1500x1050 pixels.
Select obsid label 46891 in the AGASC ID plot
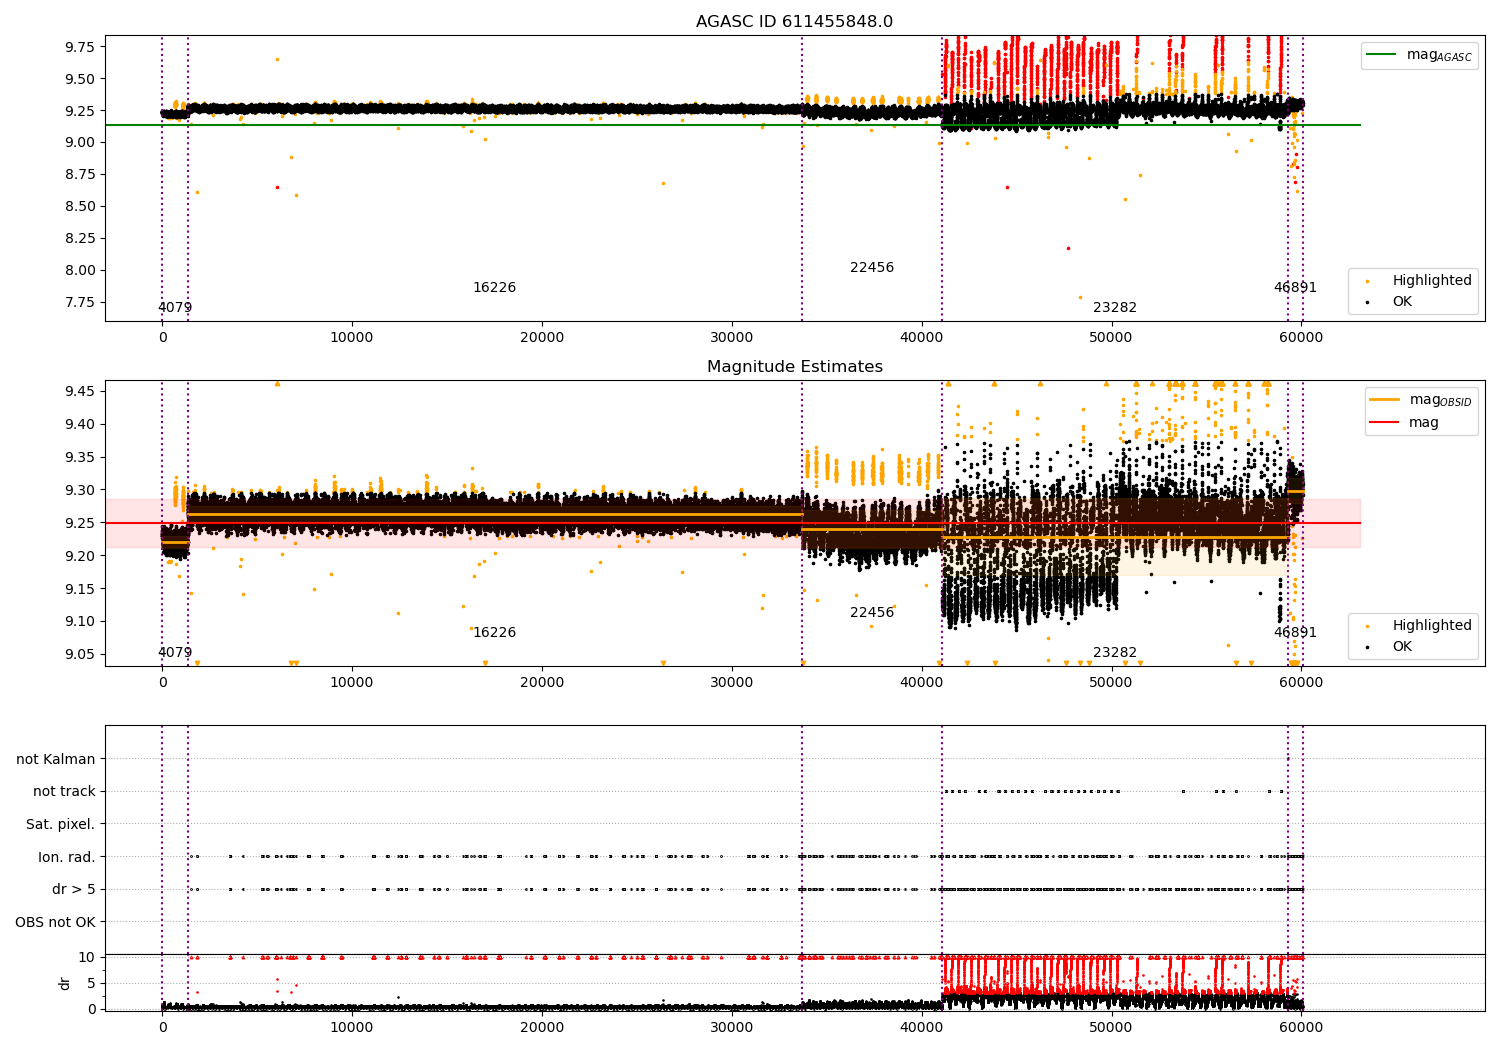click(x=1295, y=288)
